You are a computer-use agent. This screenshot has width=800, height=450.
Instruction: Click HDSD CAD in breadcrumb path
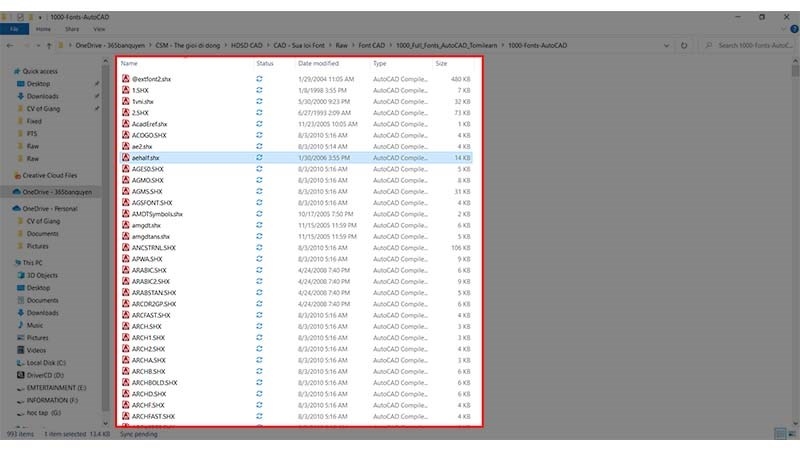coord(246,45)
